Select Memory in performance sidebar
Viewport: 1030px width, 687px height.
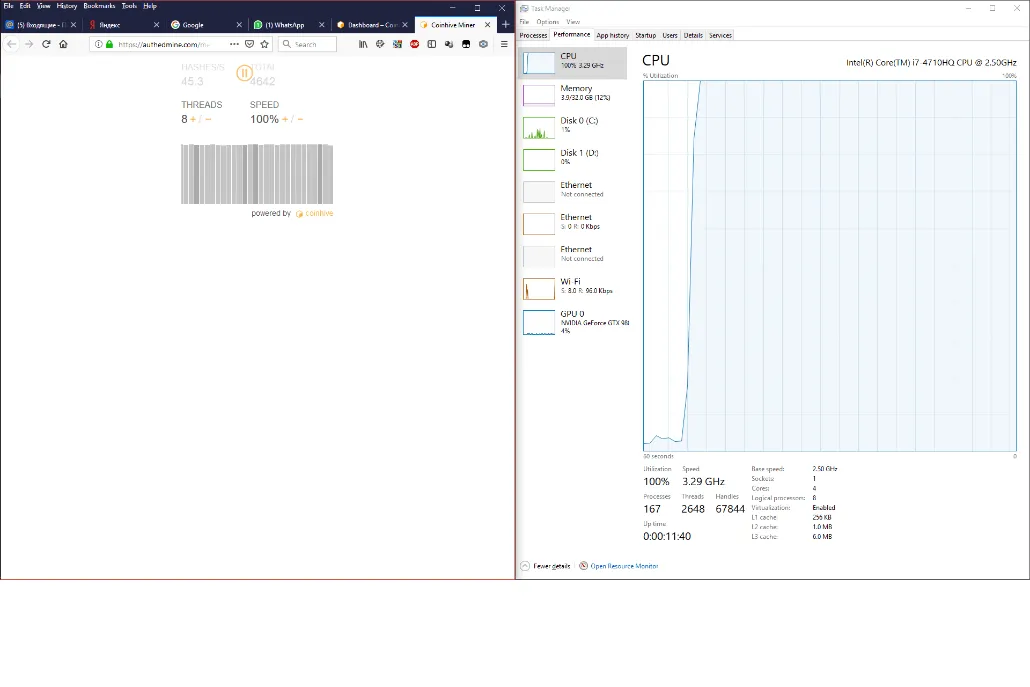(573, 95)
